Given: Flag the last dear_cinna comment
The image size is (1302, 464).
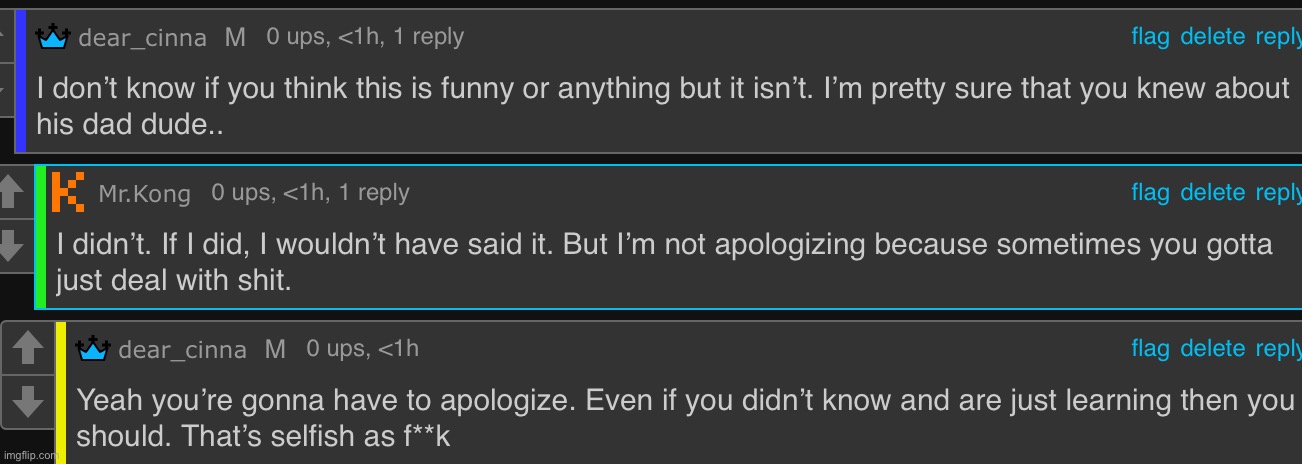Looking at the screenshot, I should pyautogui.click(x=1150, y=348).
